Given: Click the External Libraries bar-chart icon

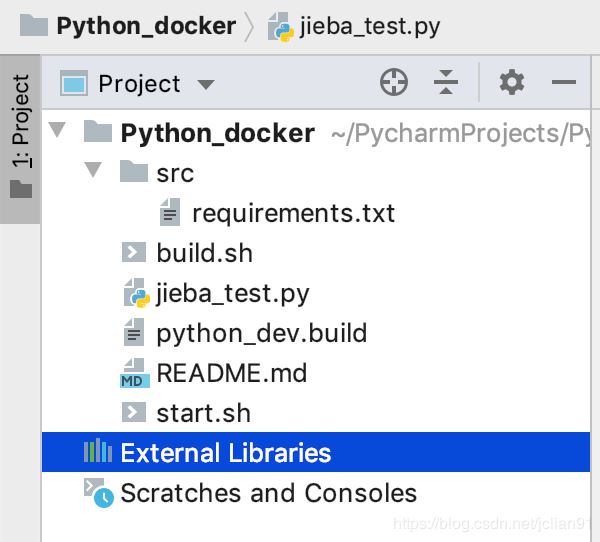Looking at the screenshot, I should click(98, 453).
